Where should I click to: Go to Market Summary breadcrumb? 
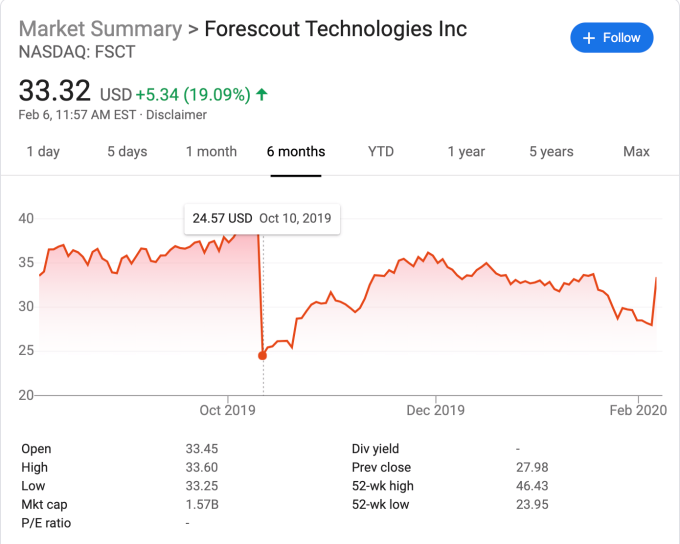(100, 28)
